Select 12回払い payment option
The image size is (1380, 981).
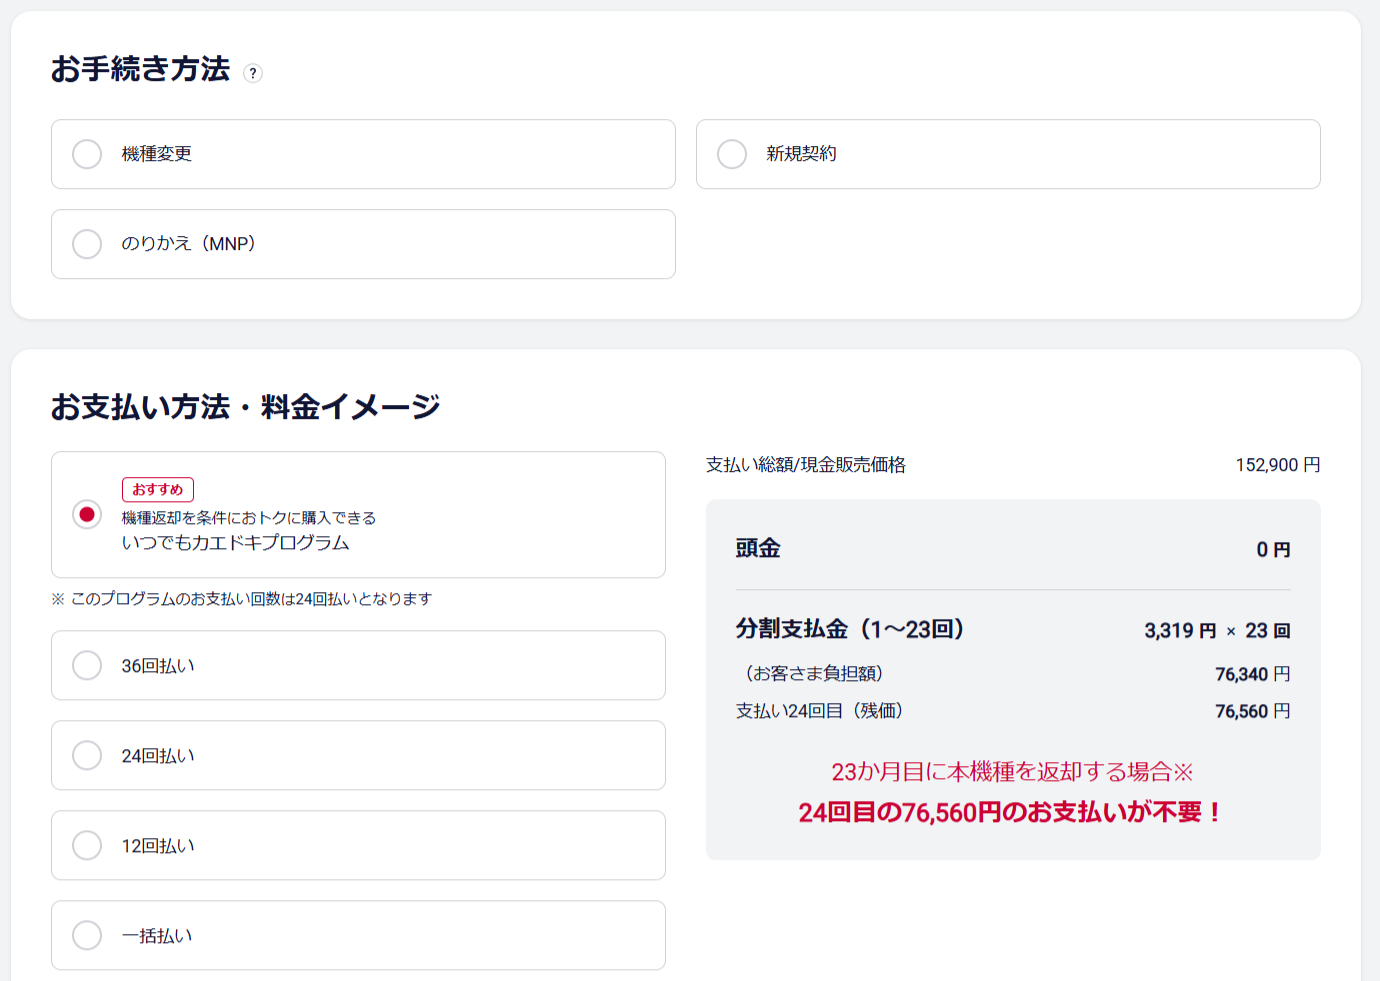[87, 845]
